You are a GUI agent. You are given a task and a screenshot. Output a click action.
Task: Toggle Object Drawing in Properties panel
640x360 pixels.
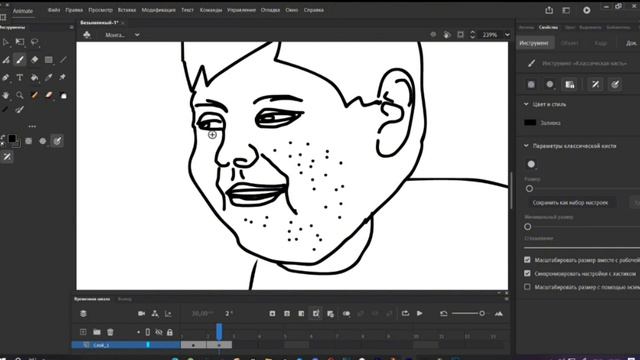pos(531,84)
